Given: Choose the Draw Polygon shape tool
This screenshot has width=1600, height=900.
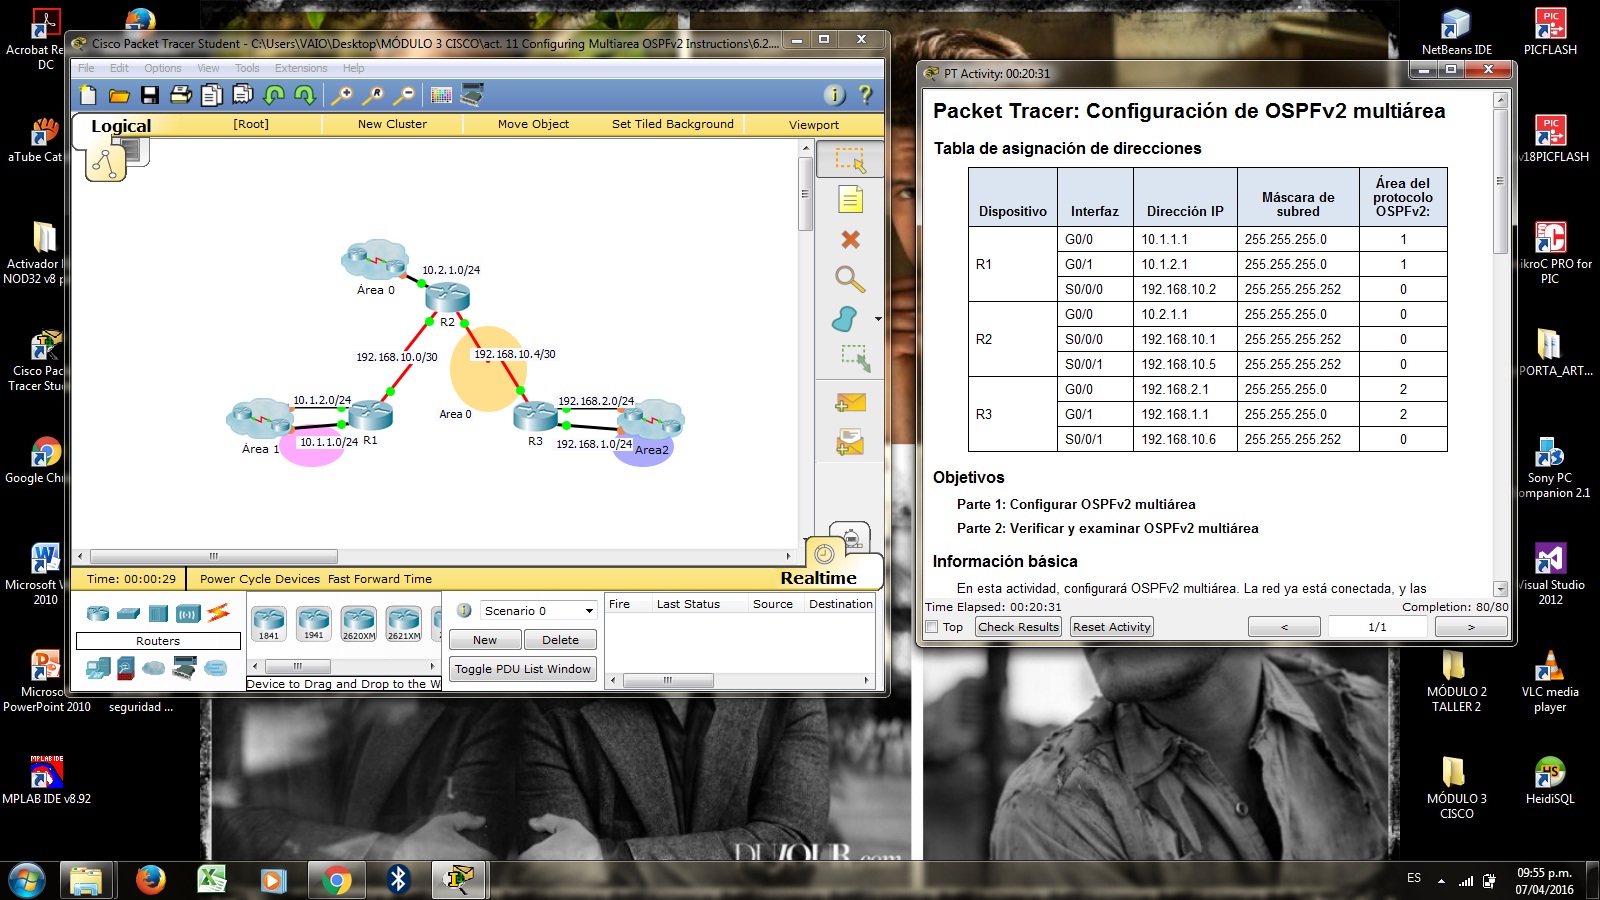Looking at the screenshot, I should pos(845,319).
